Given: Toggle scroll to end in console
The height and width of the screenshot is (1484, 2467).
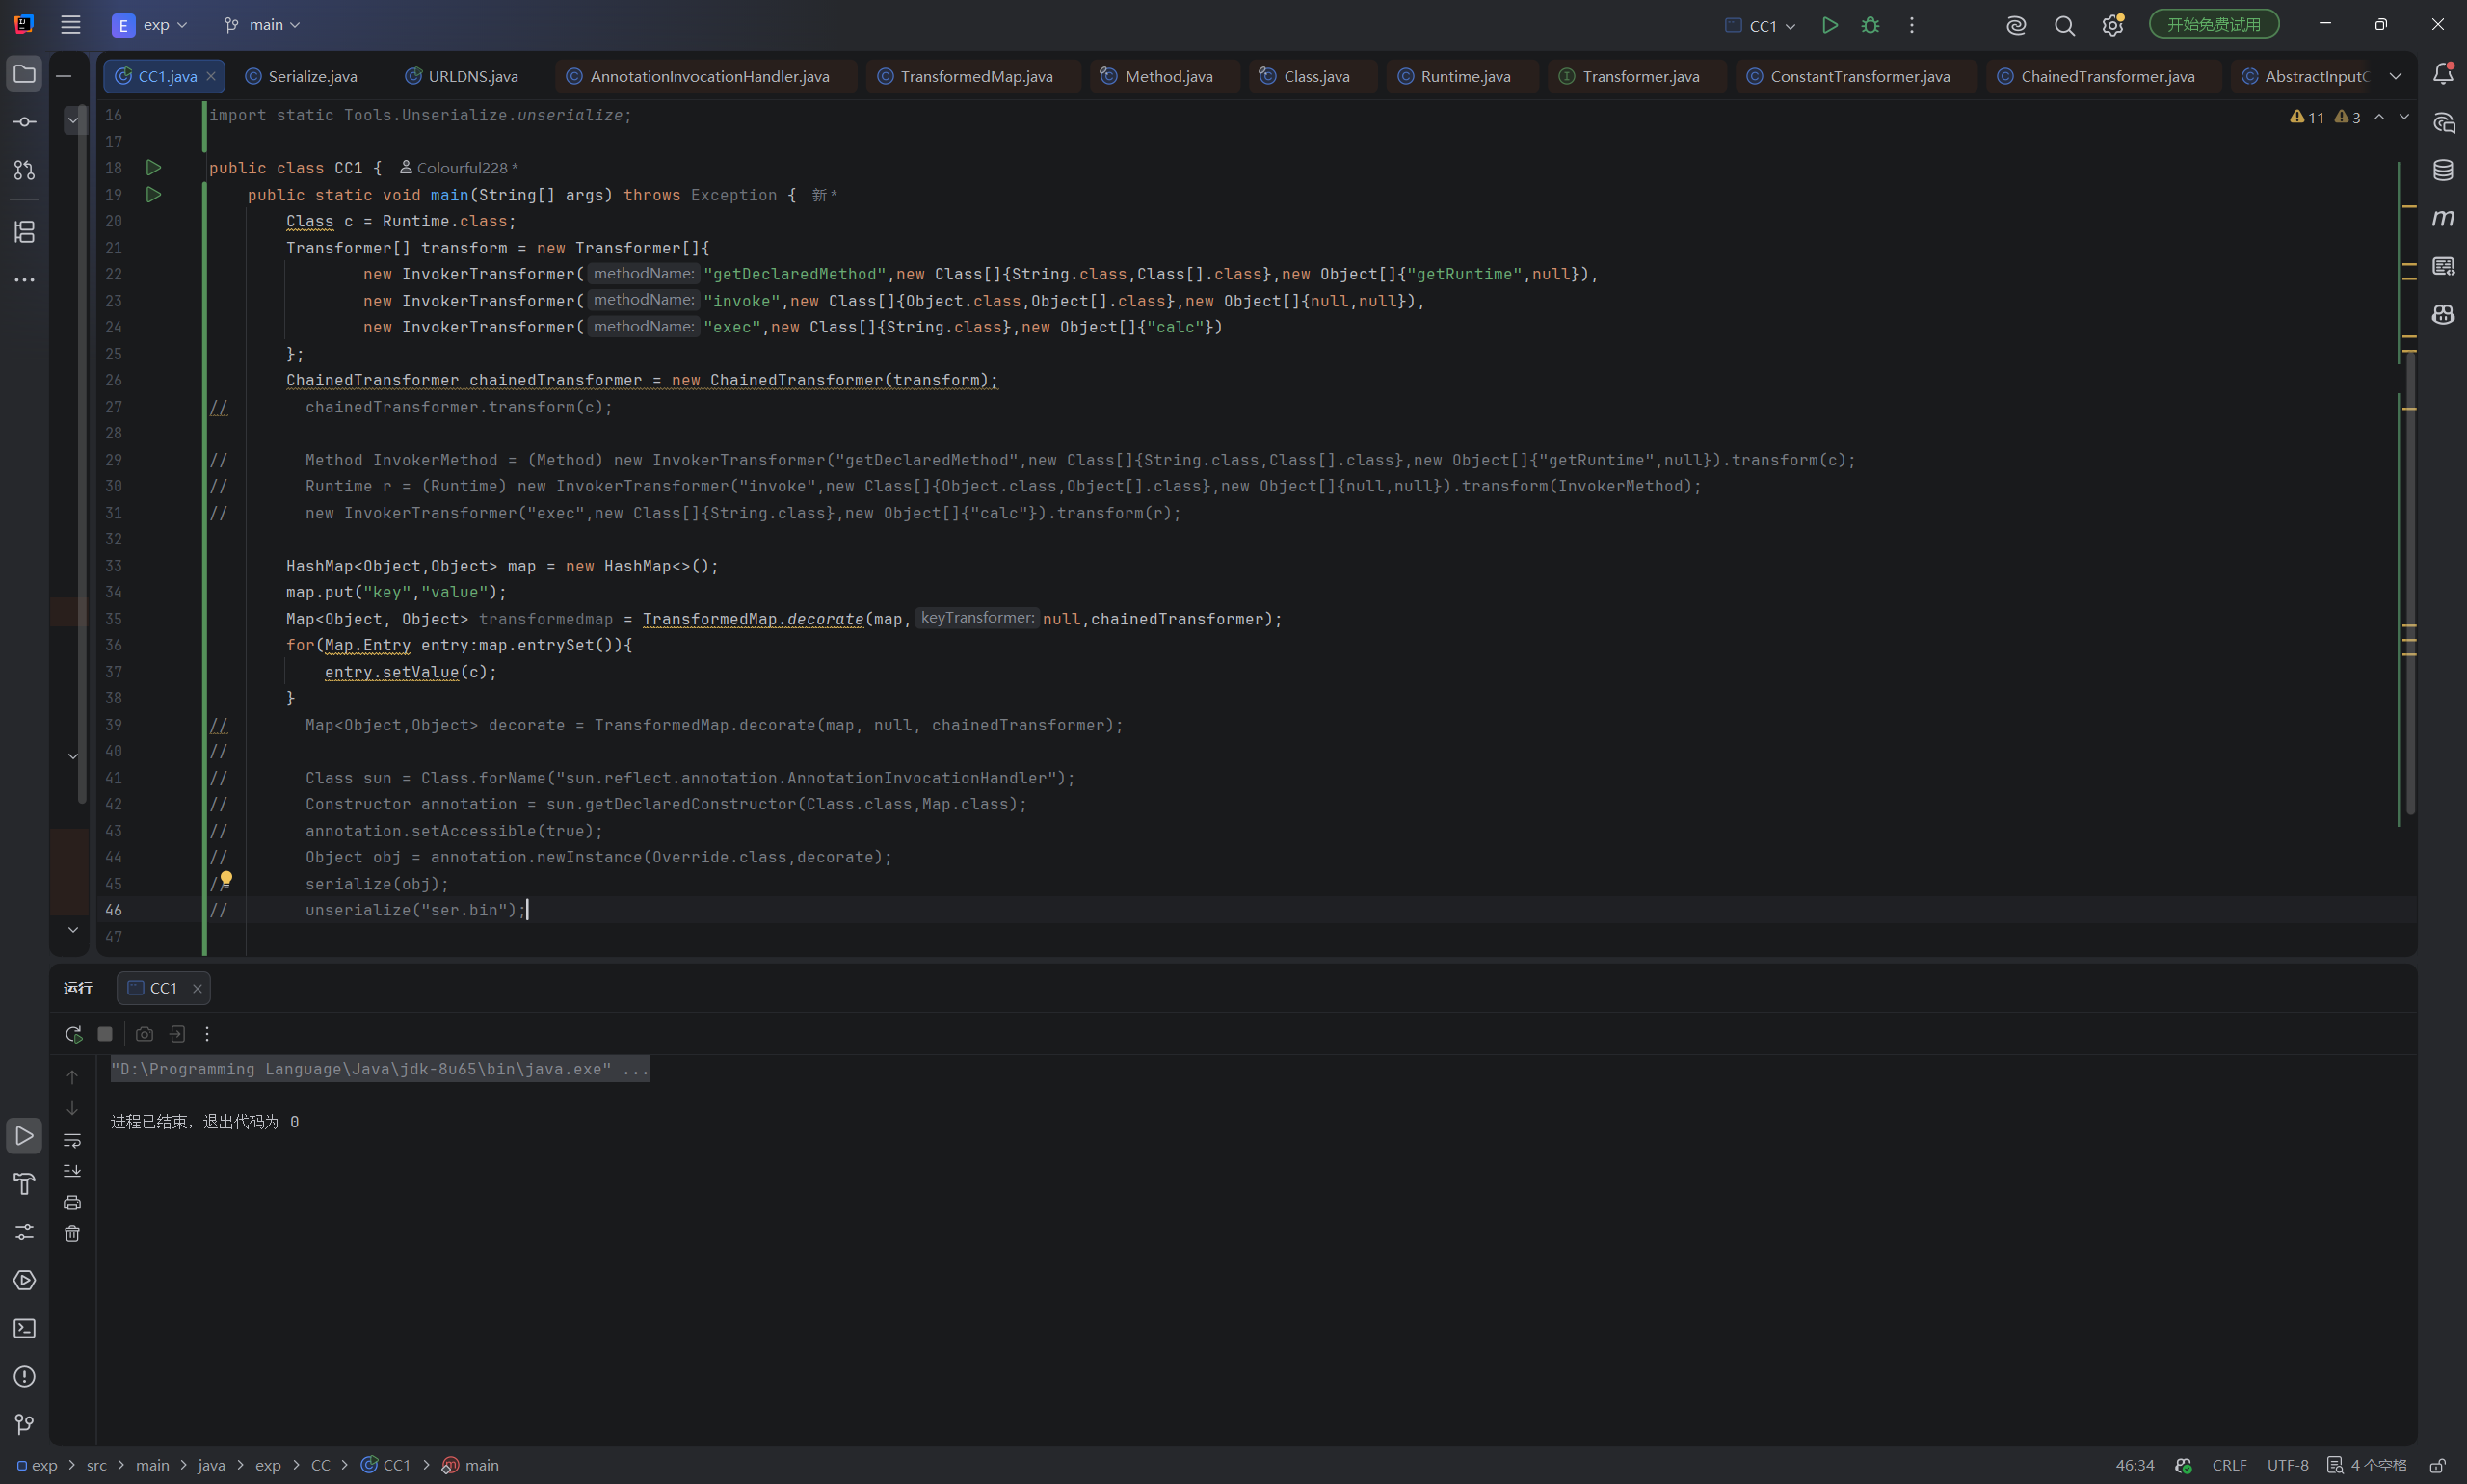Looking at the screenshot, I should [x=72, y=1171].
